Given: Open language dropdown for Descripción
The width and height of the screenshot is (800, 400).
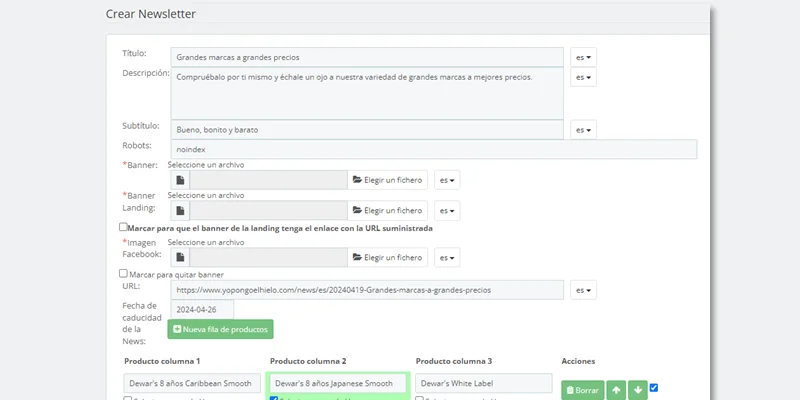Looking at the screenshot, I should (x=583, y=77).
